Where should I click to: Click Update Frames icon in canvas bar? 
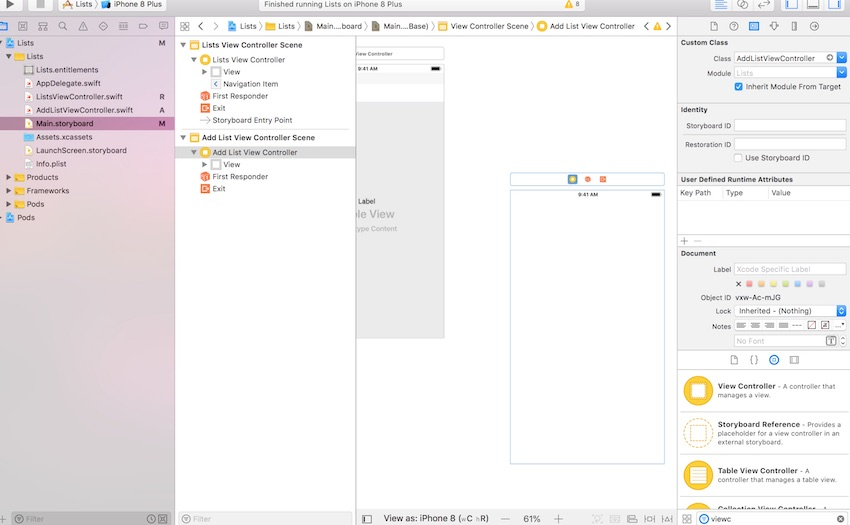tap(597, 519)
